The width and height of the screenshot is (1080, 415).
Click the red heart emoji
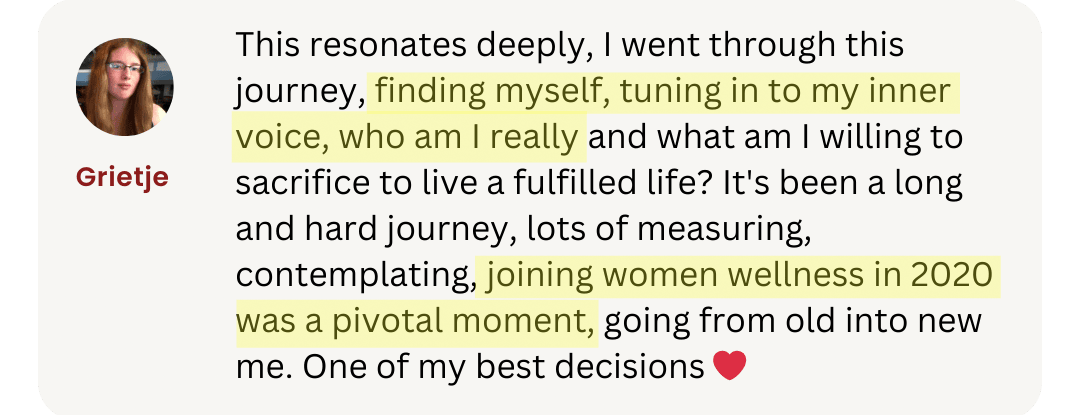pyautogui.click(x=730, y=368)
